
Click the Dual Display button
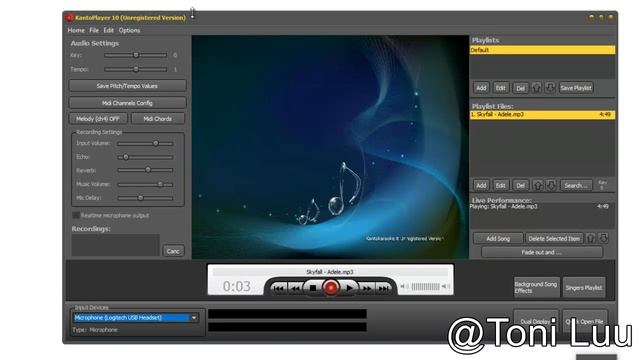point(536,321)
